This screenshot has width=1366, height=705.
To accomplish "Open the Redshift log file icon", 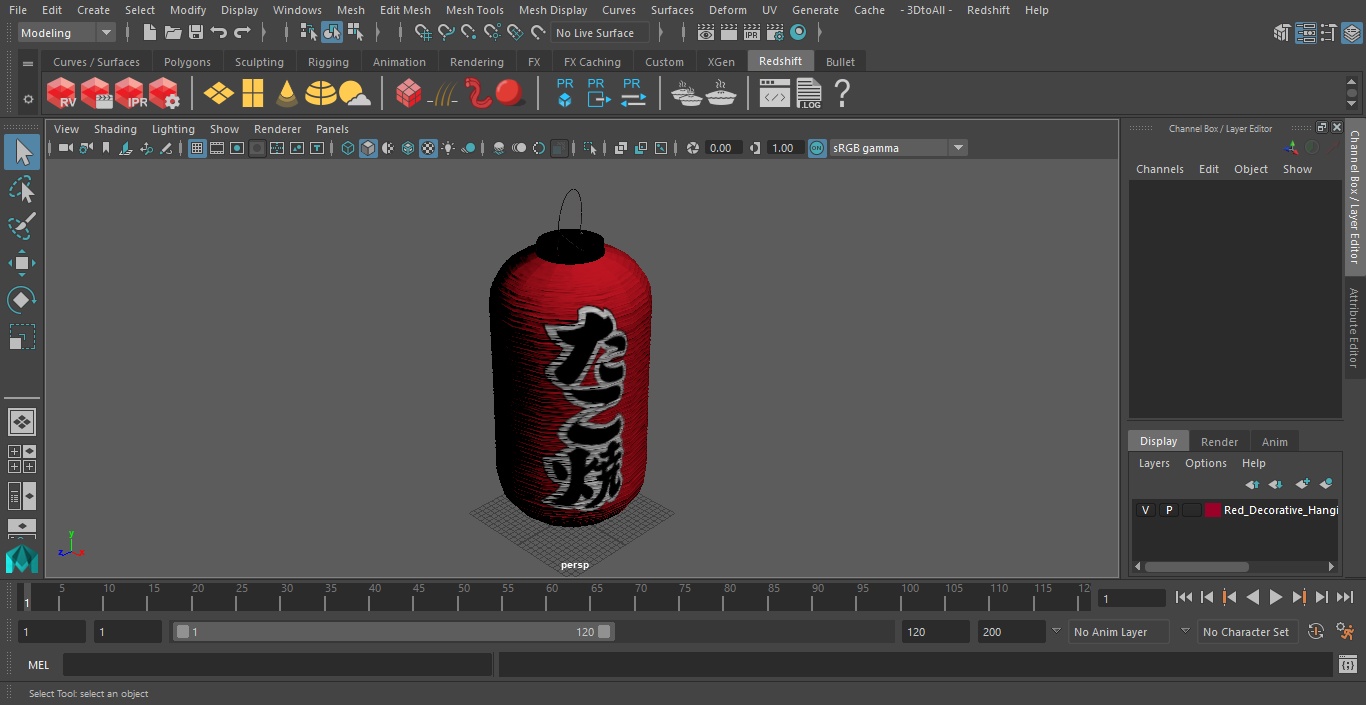I will 809,94.
